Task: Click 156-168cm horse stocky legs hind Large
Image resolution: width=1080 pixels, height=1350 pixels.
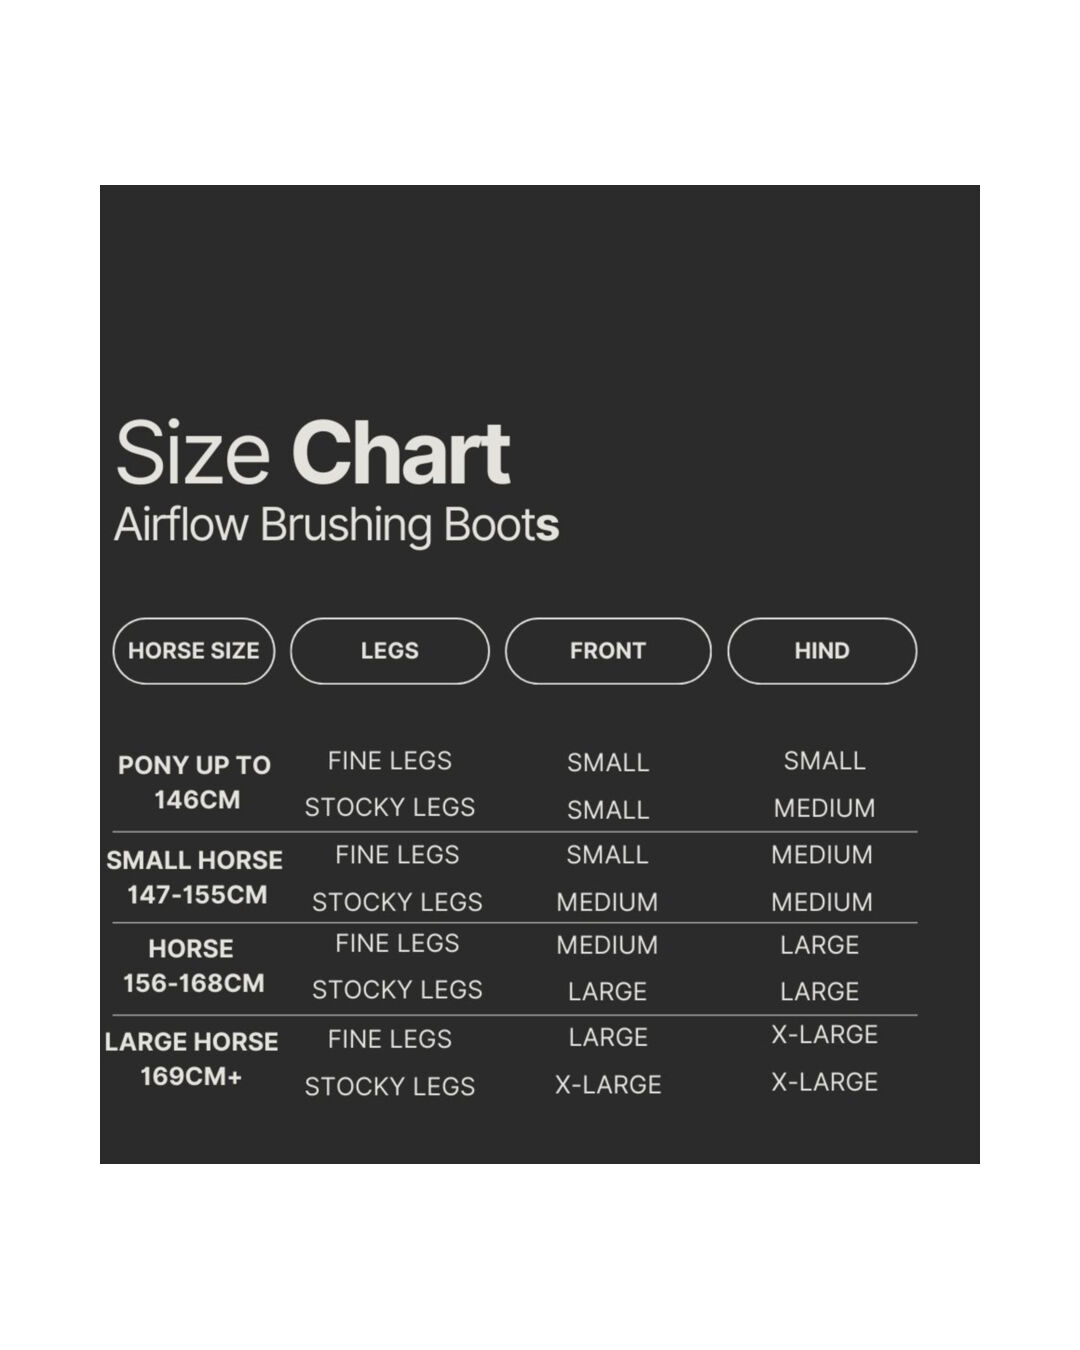Action: coord(819,991)
